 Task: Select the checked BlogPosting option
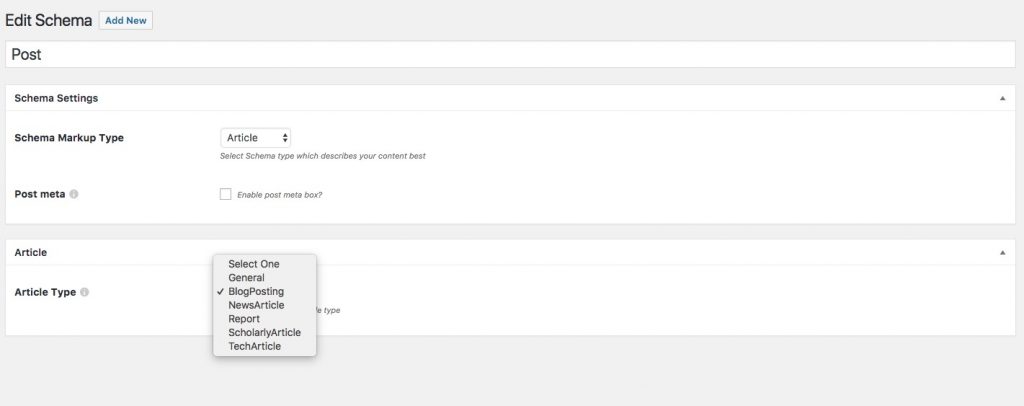coord(256,291)
